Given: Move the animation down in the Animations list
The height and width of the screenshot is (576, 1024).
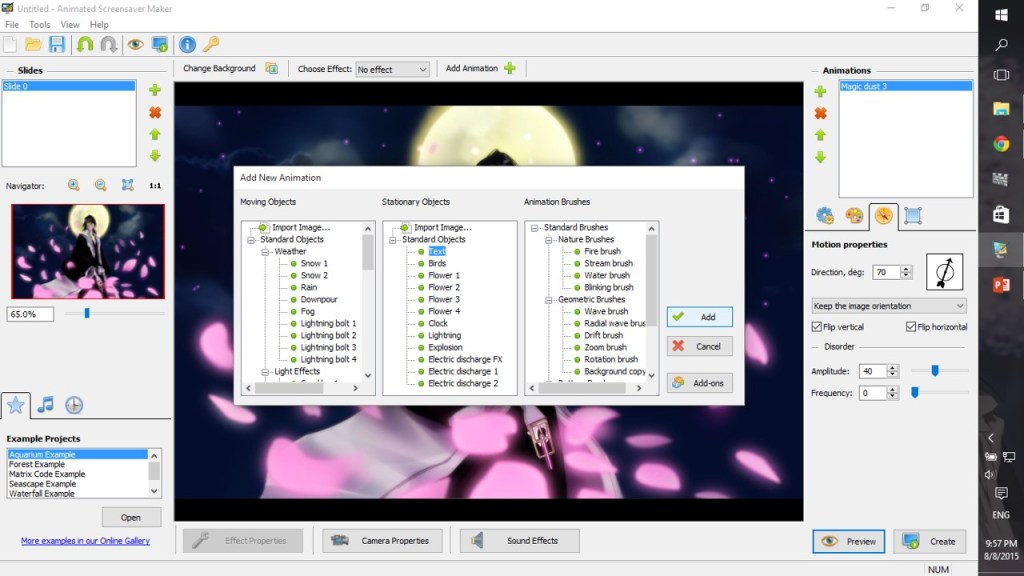Looking at the screenshot, I should 820,157.
